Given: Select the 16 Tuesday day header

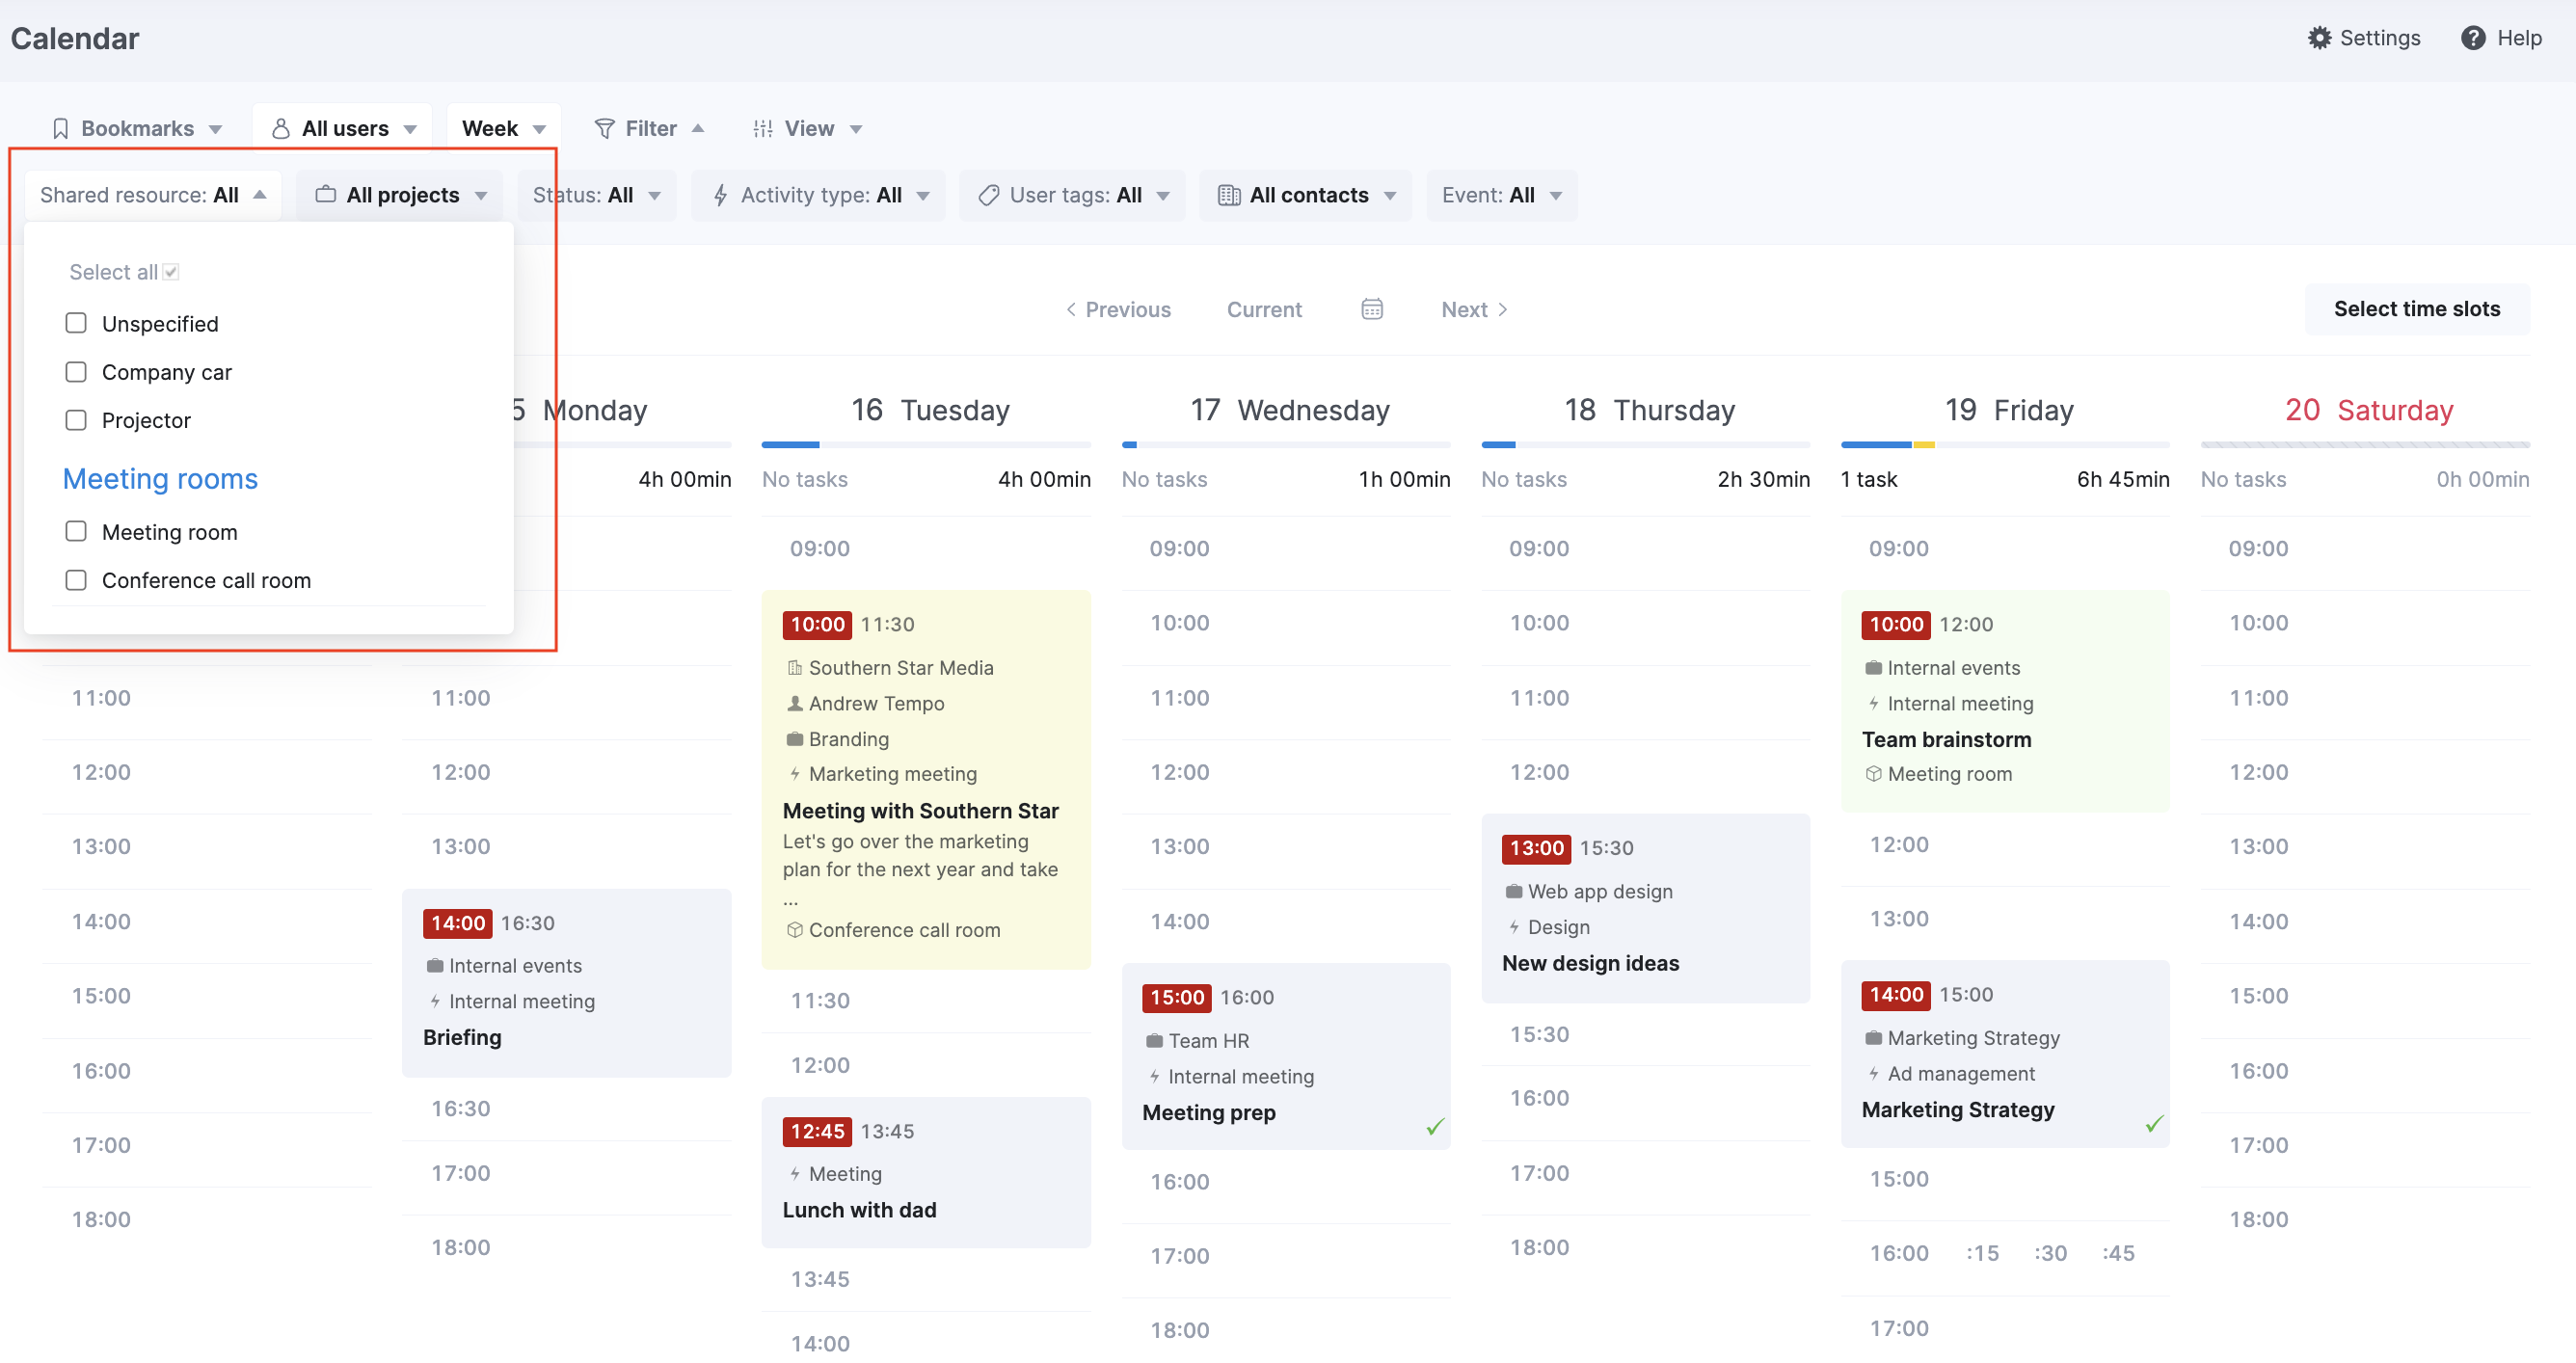Looking at the screenshot, I should 929,410.
